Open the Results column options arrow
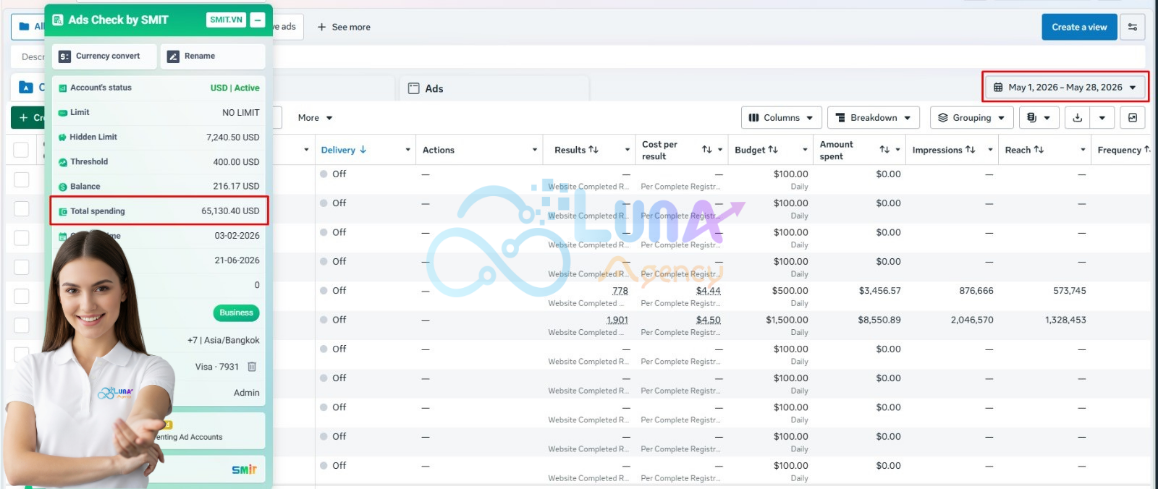Image resolution: width=1158 pixels, height=489 pixels. [x=627, y=150]
